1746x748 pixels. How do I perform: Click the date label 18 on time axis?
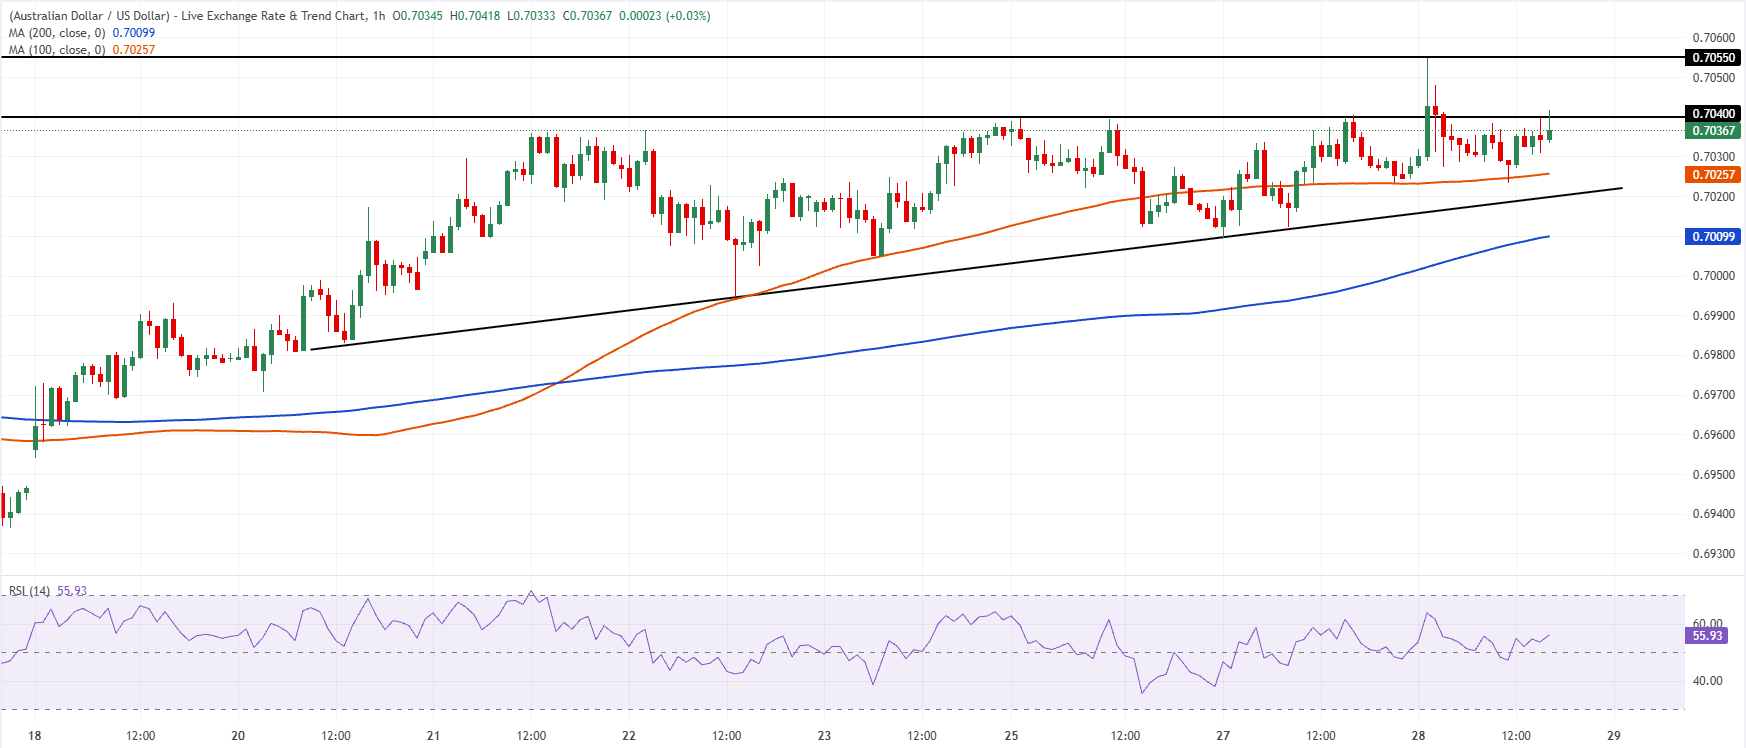click(35, 736)
